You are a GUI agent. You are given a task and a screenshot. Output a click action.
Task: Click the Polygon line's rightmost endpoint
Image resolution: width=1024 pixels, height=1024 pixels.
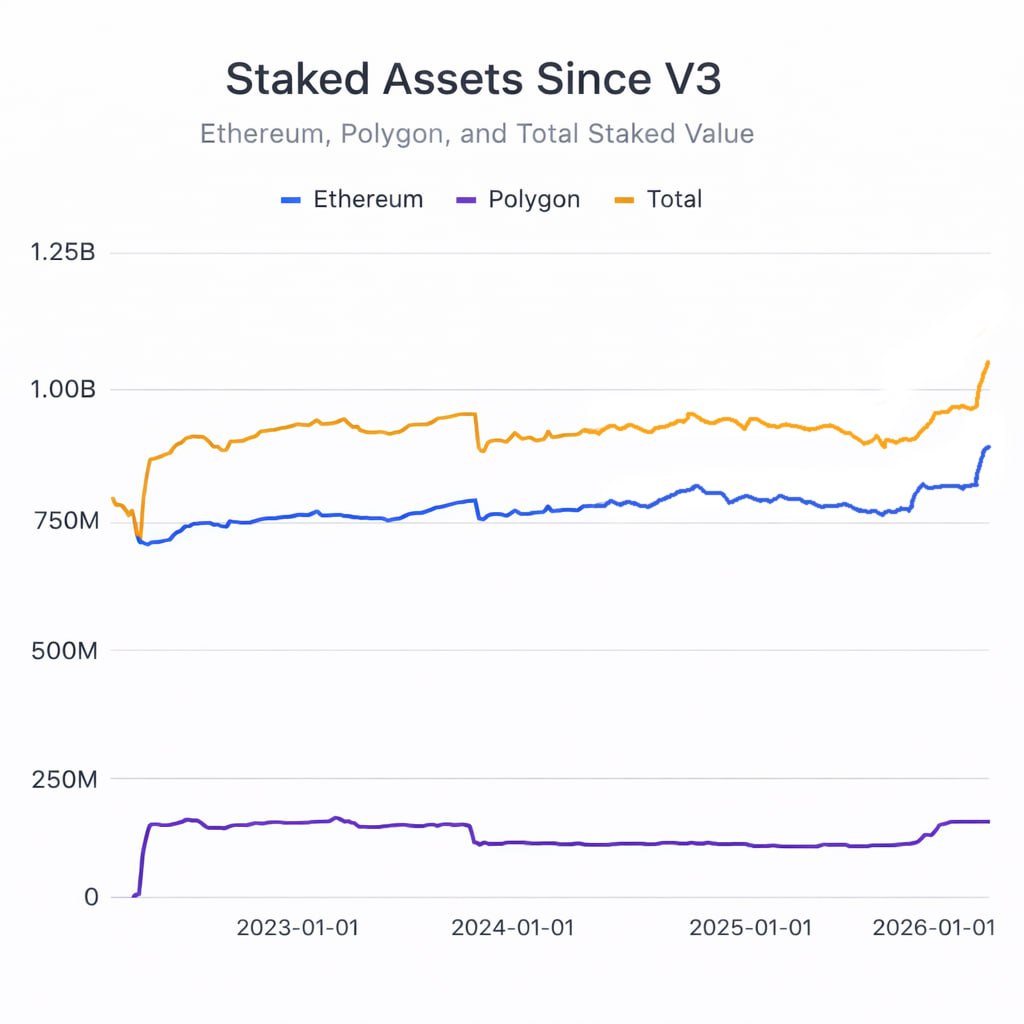tap(989, 822)
